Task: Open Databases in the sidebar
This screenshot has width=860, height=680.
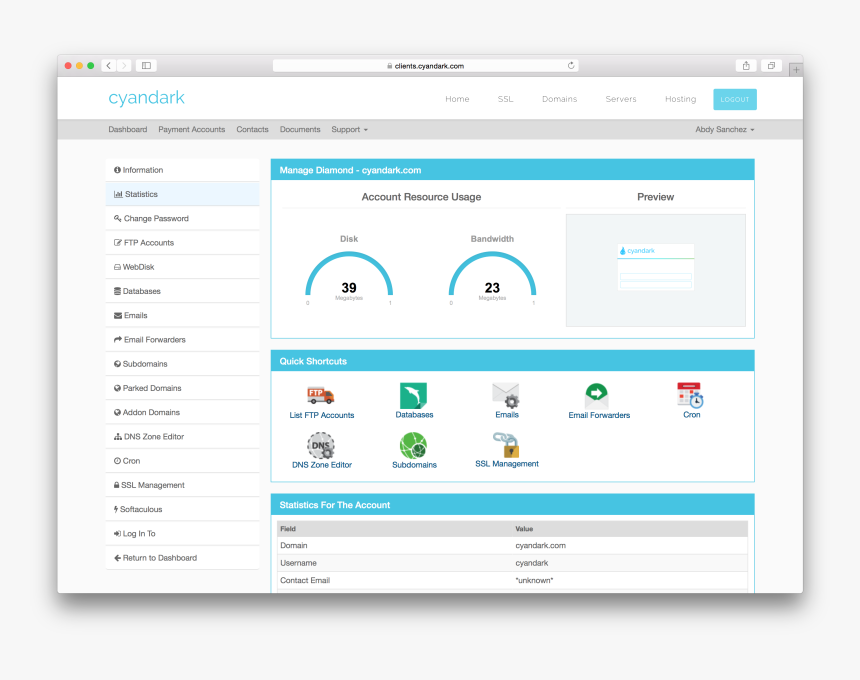Action: [183, 291]
